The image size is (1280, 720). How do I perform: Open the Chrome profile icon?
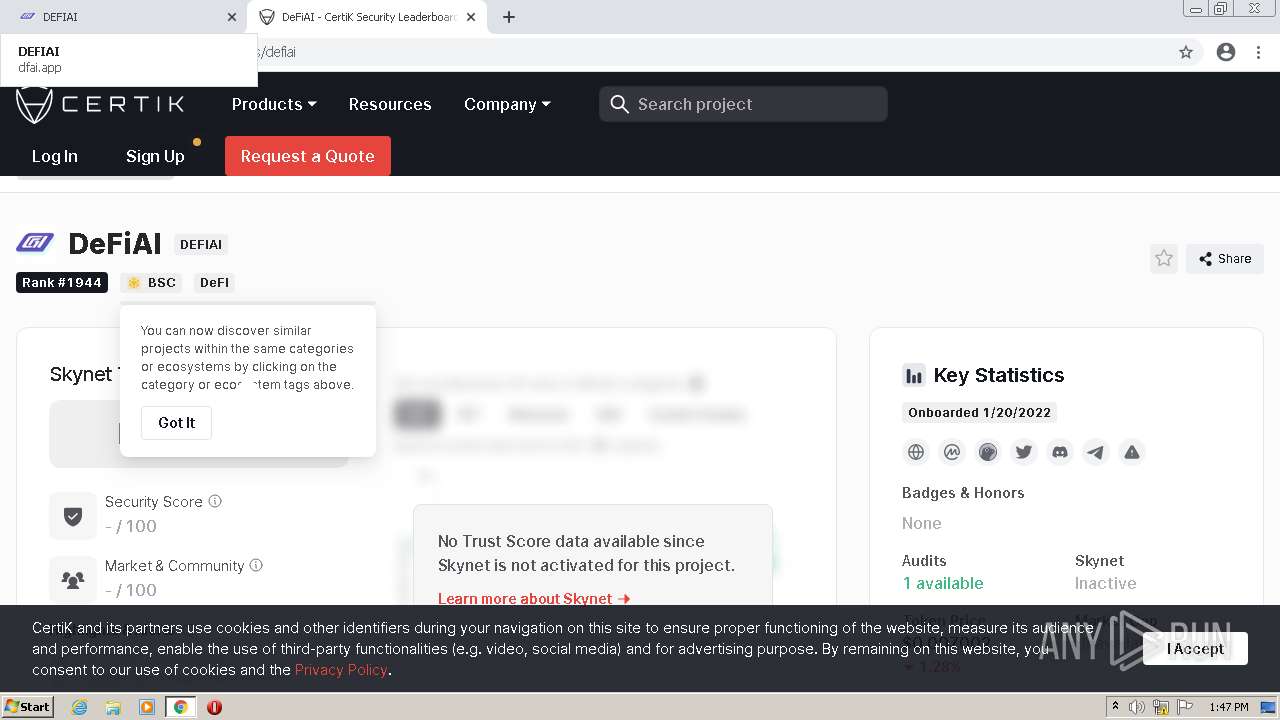(1226, 52)
